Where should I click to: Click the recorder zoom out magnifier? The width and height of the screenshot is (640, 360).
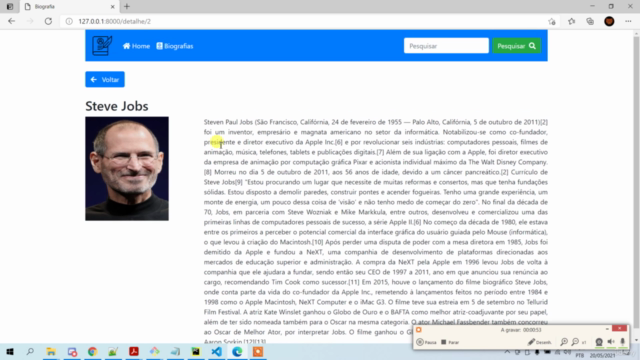(575, 342)
